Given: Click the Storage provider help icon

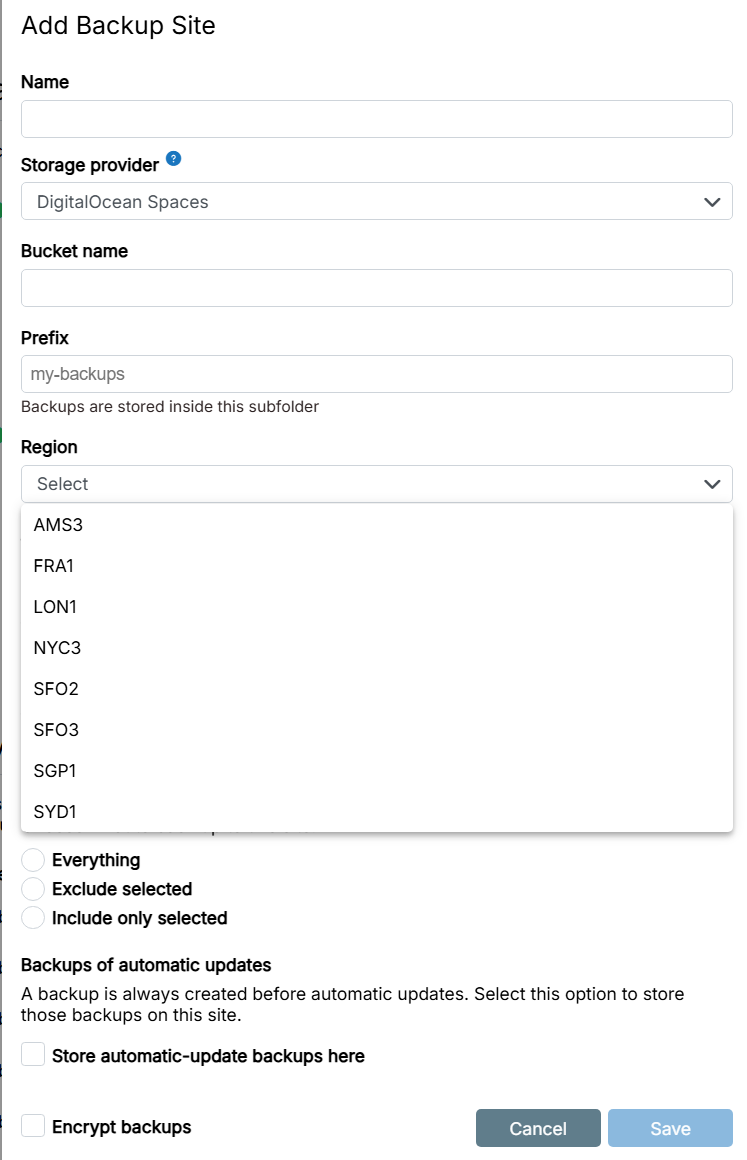Looking at the screenshot, I should 174,159.
